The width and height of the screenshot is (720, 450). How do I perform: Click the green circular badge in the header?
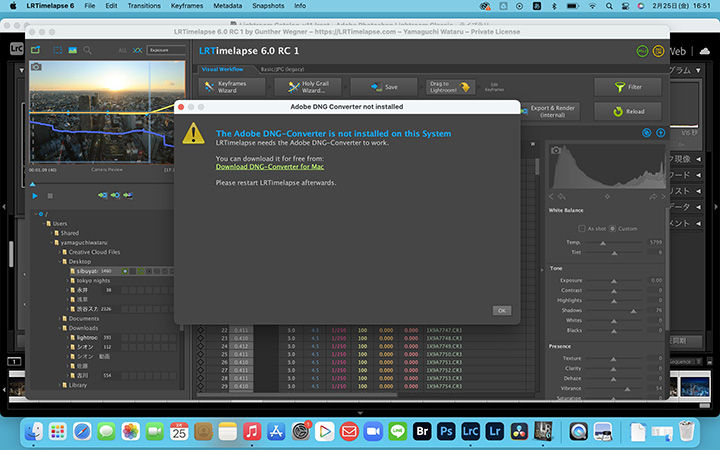(642, 51)
